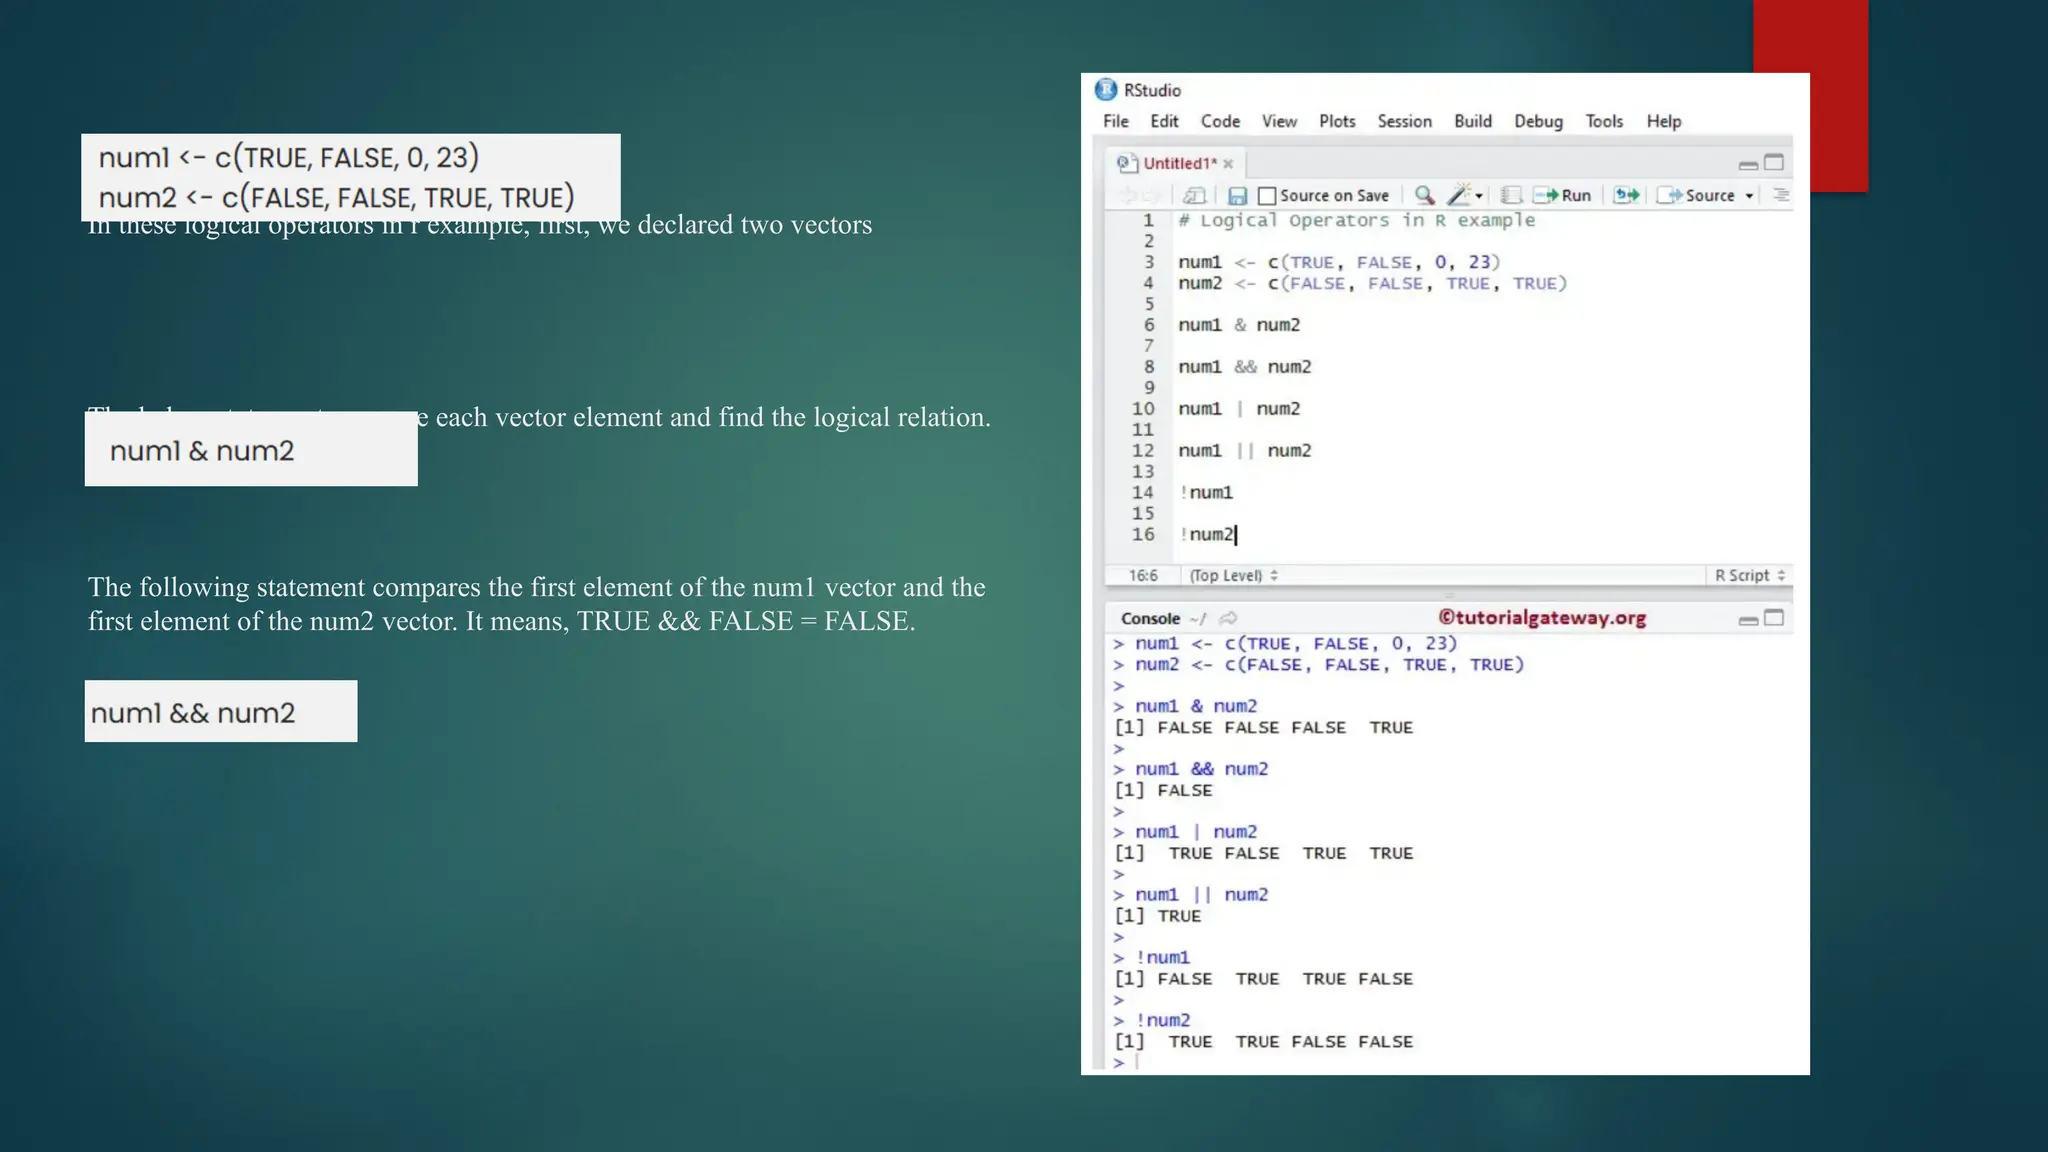Viewport: 2048px width, 1152px height.
Task: Select the Untitled1 script tab
Action: tap(1179, 163)
